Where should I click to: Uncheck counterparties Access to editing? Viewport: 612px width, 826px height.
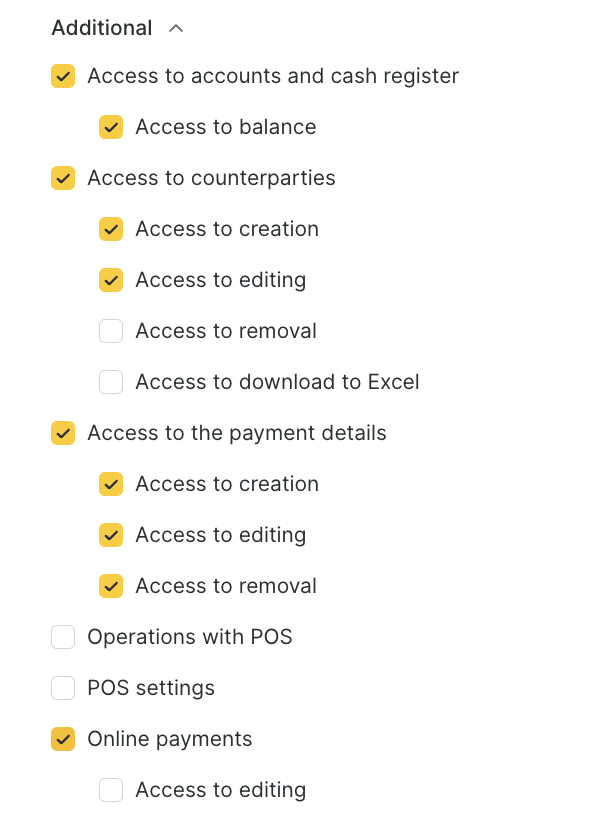tap(111, 280)
